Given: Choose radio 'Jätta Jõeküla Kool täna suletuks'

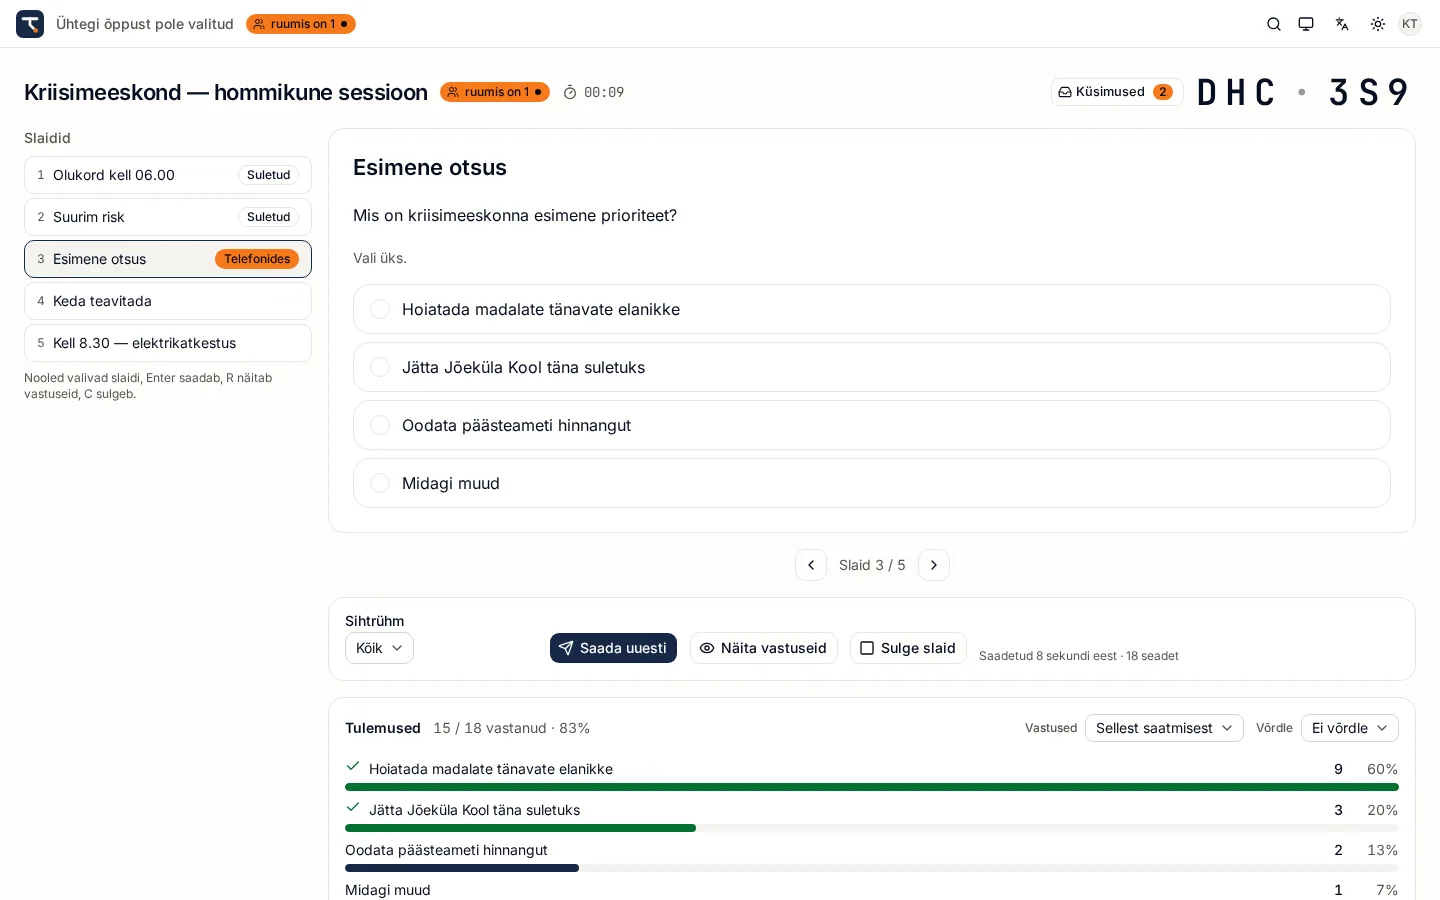Looking at the screenshot, I should pos(380,367).
